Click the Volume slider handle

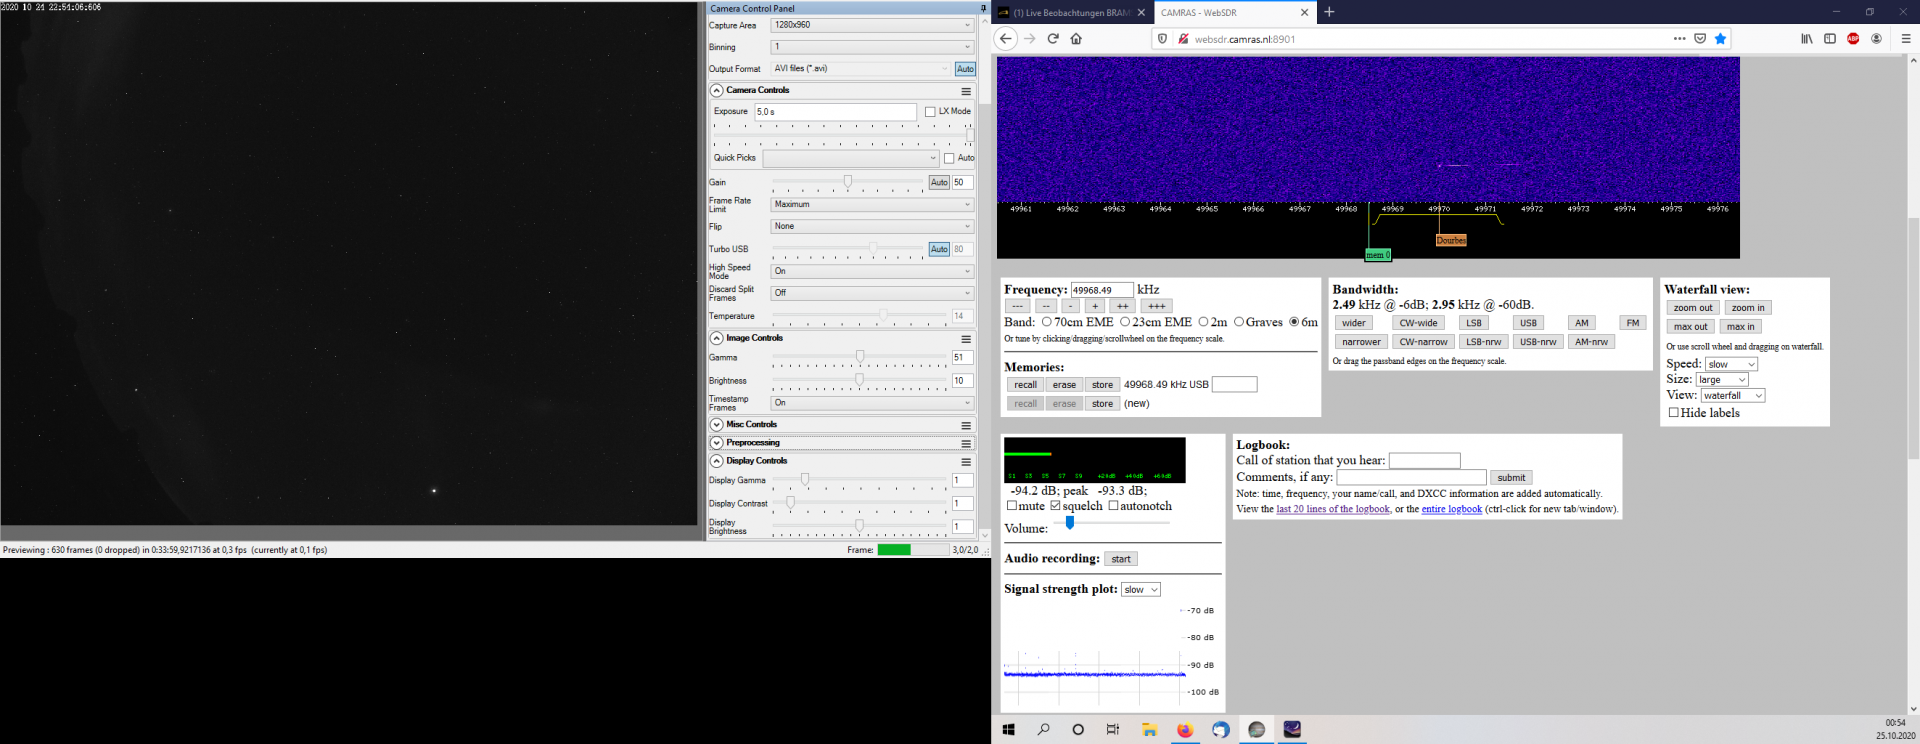[x=1070, y=523]
